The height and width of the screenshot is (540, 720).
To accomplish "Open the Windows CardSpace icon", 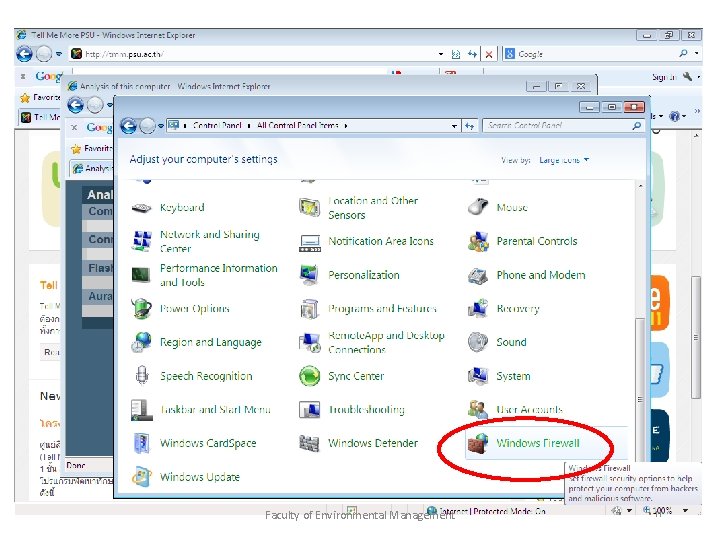I will point(141,443).
